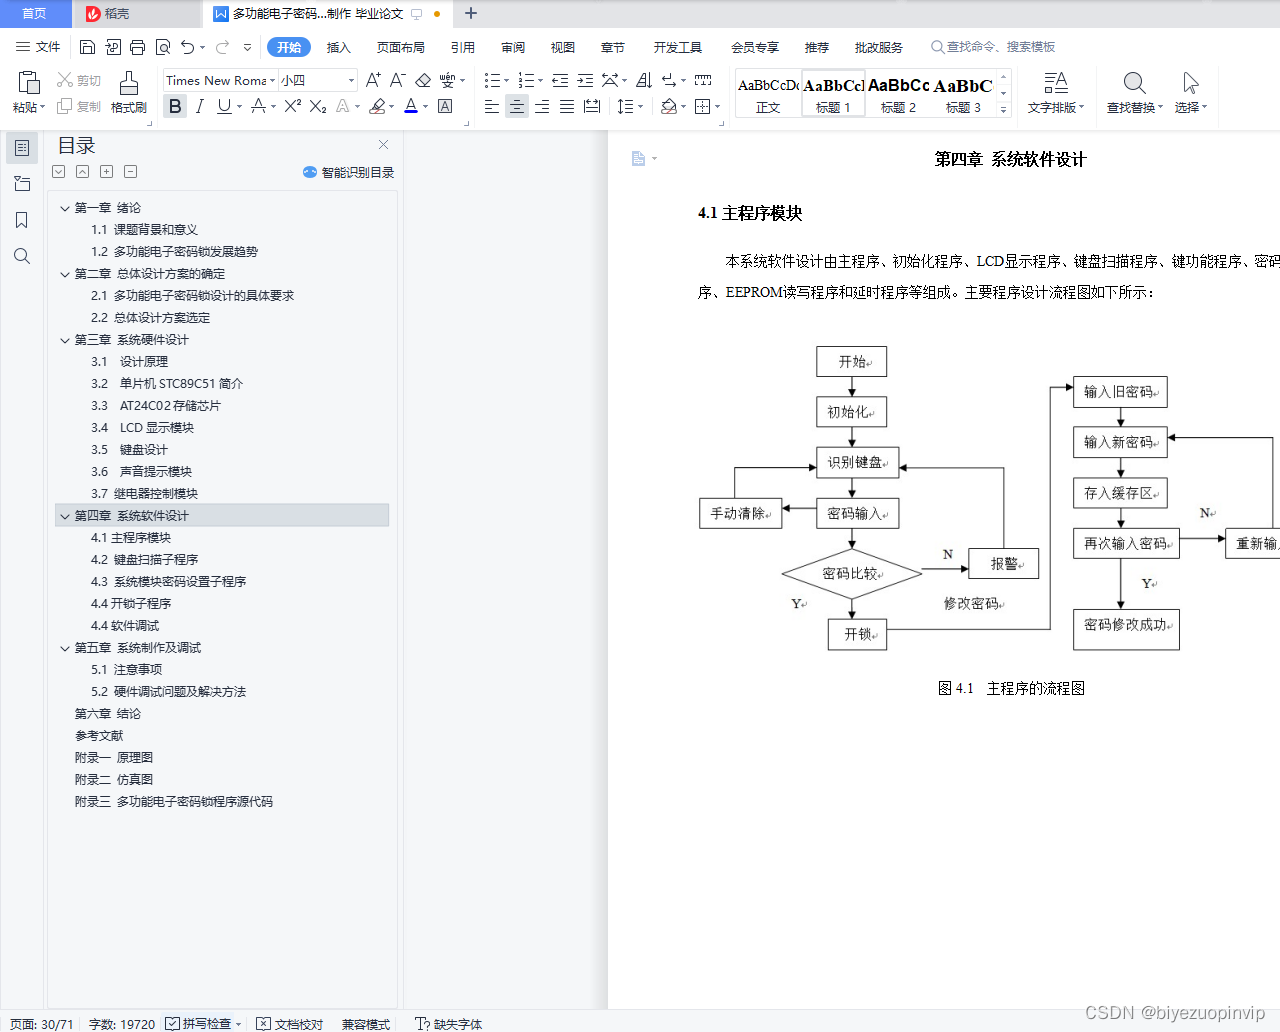The image size is (1280, 1032).
Task: Click the font color A swatch
Action: 411,106
